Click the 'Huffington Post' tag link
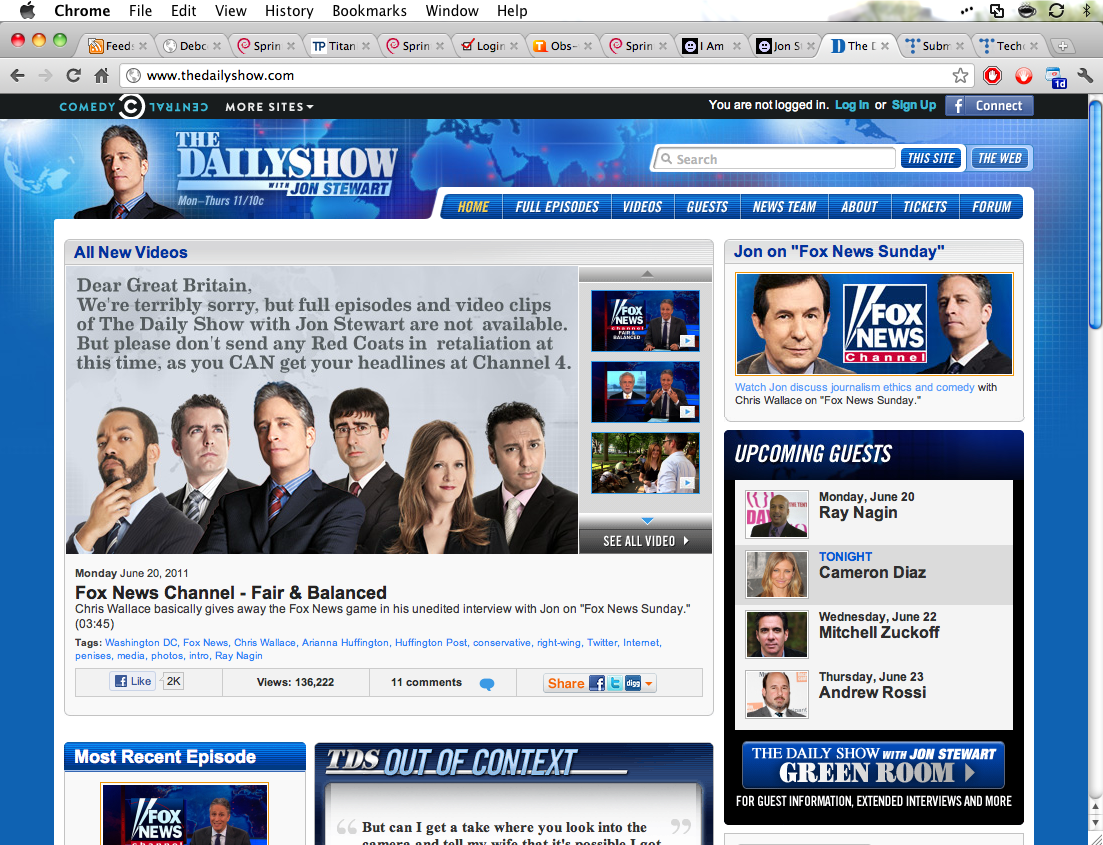1103x845 pixels. pyautogui.click(x=431, y=642)
